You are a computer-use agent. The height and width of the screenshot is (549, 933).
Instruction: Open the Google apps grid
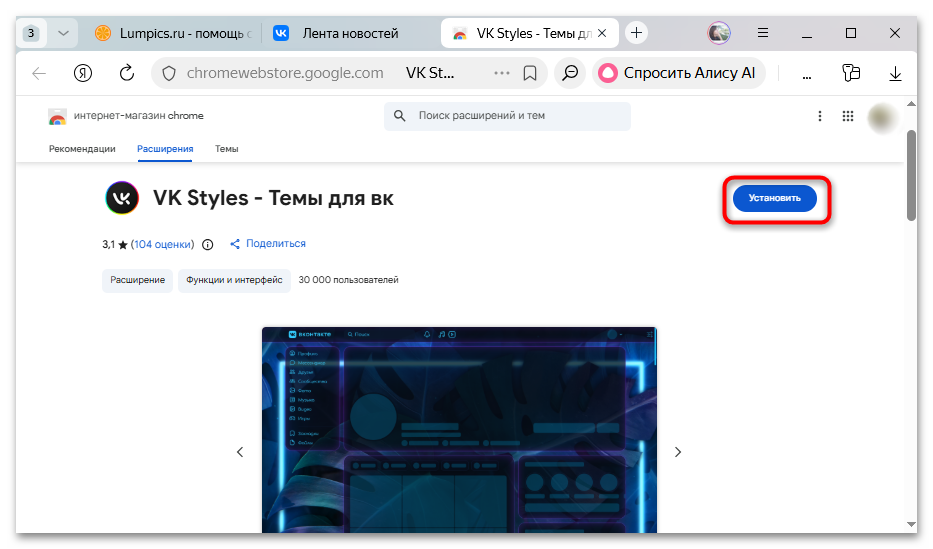tap(848, 116)
